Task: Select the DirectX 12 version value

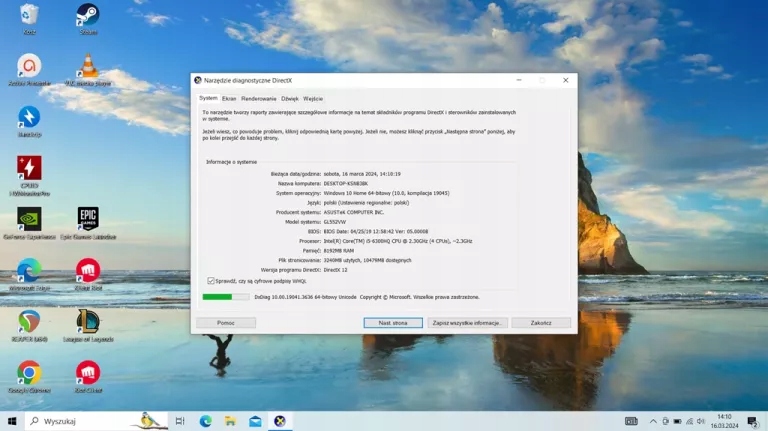Action: [336, 270]
